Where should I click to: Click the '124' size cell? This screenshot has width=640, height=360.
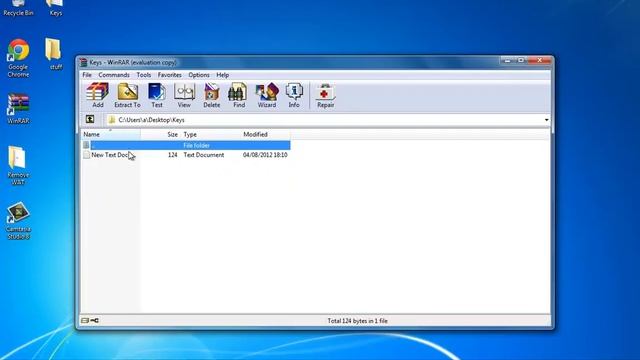pyautogui.click(x=173, y=155)
